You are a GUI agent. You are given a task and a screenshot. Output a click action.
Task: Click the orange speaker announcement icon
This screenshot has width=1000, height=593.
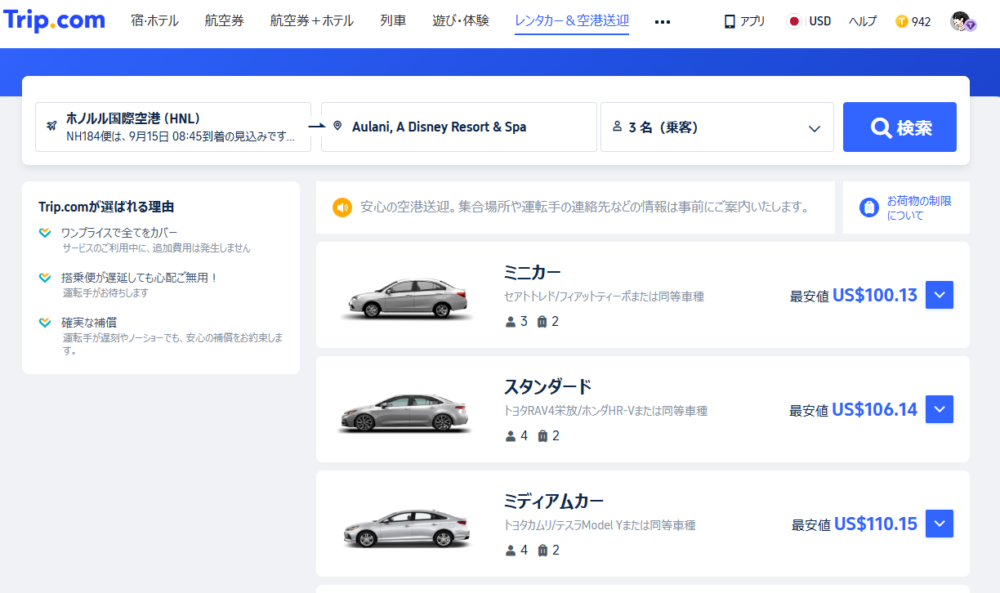click(342, 207)
